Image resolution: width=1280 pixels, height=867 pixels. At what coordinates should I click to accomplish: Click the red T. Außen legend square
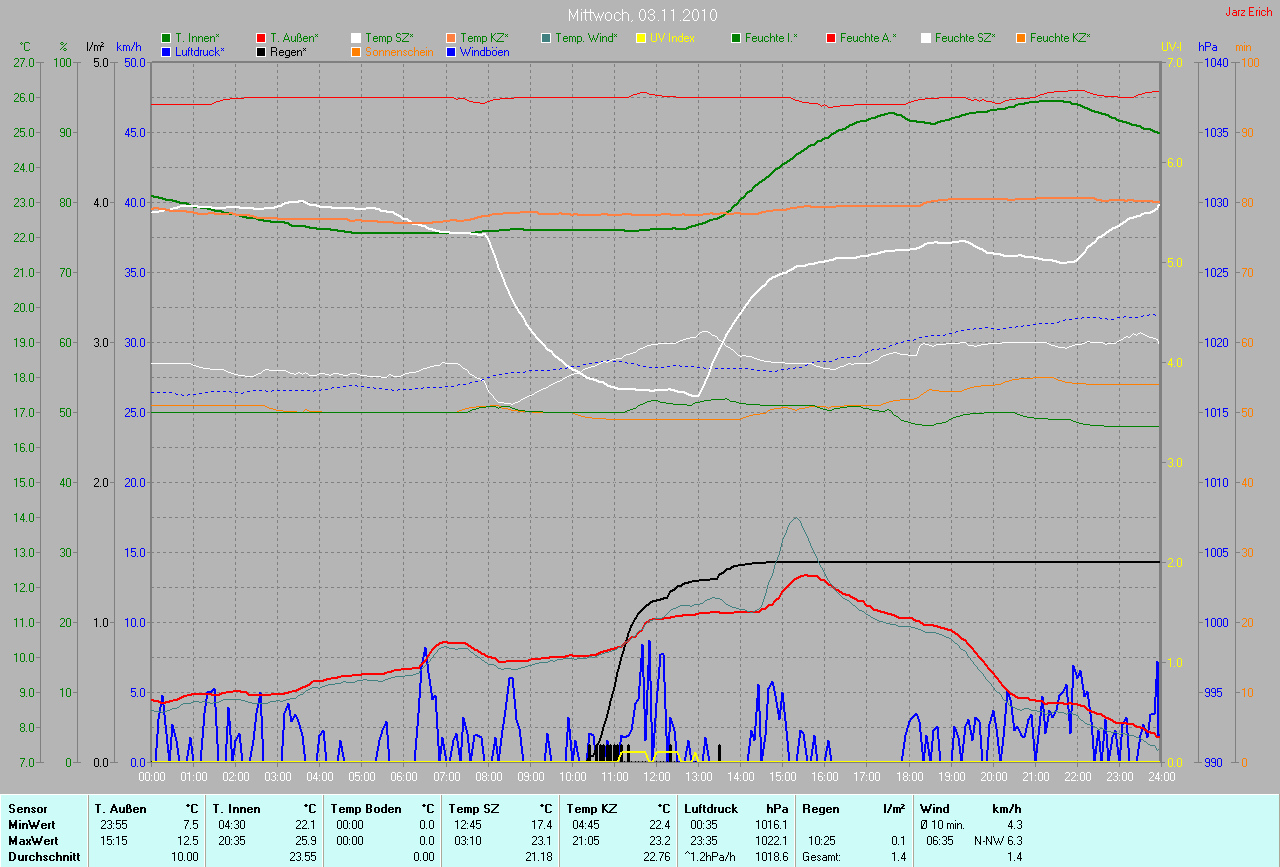click(261, 38)
